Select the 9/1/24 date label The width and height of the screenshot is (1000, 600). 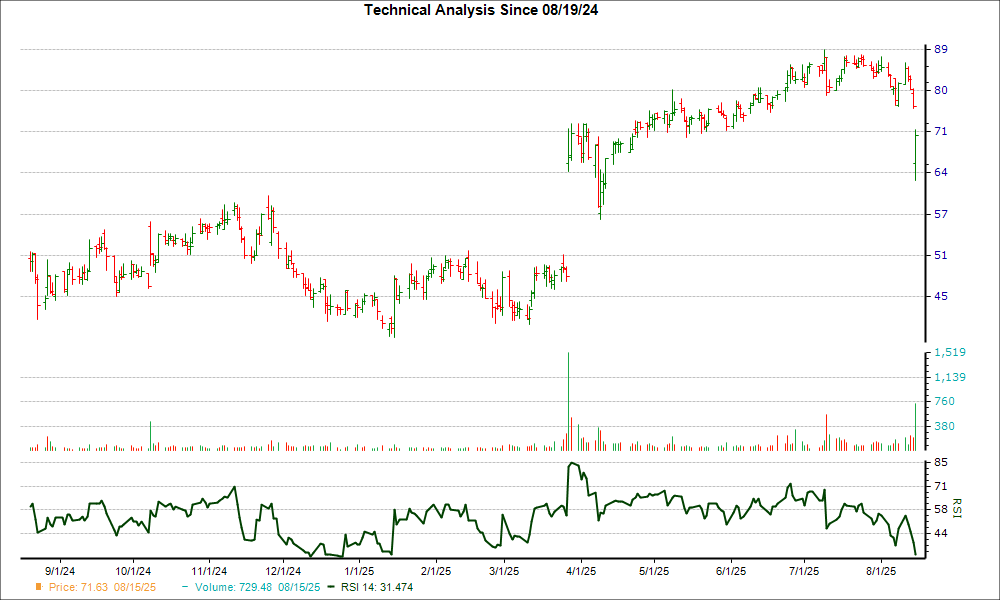click(x=60, y=571)
